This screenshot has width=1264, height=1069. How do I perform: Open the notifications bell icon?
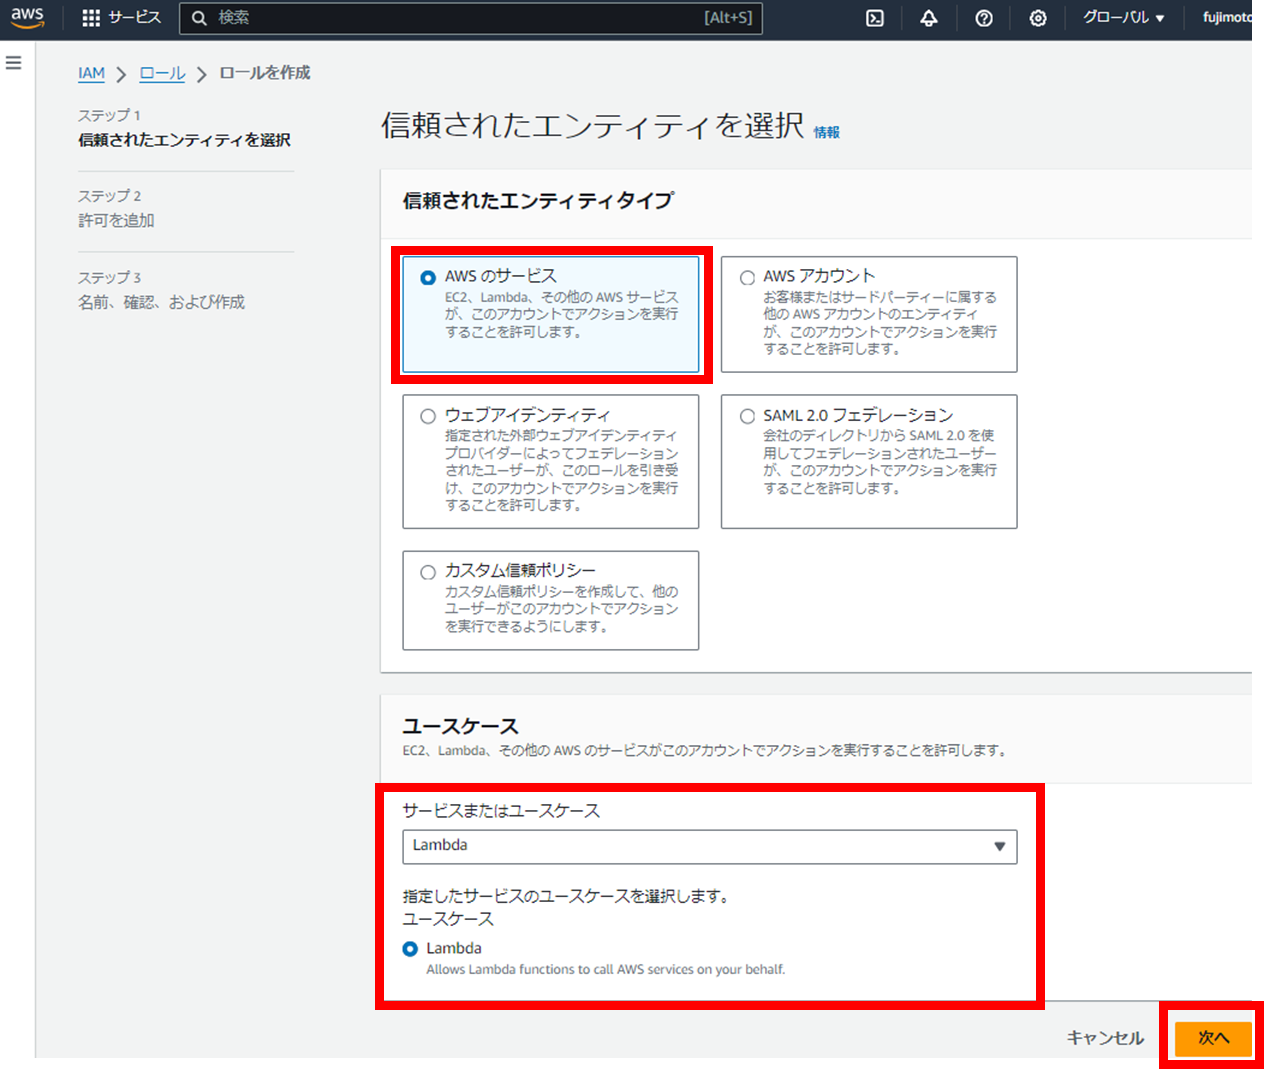(929, 18)
